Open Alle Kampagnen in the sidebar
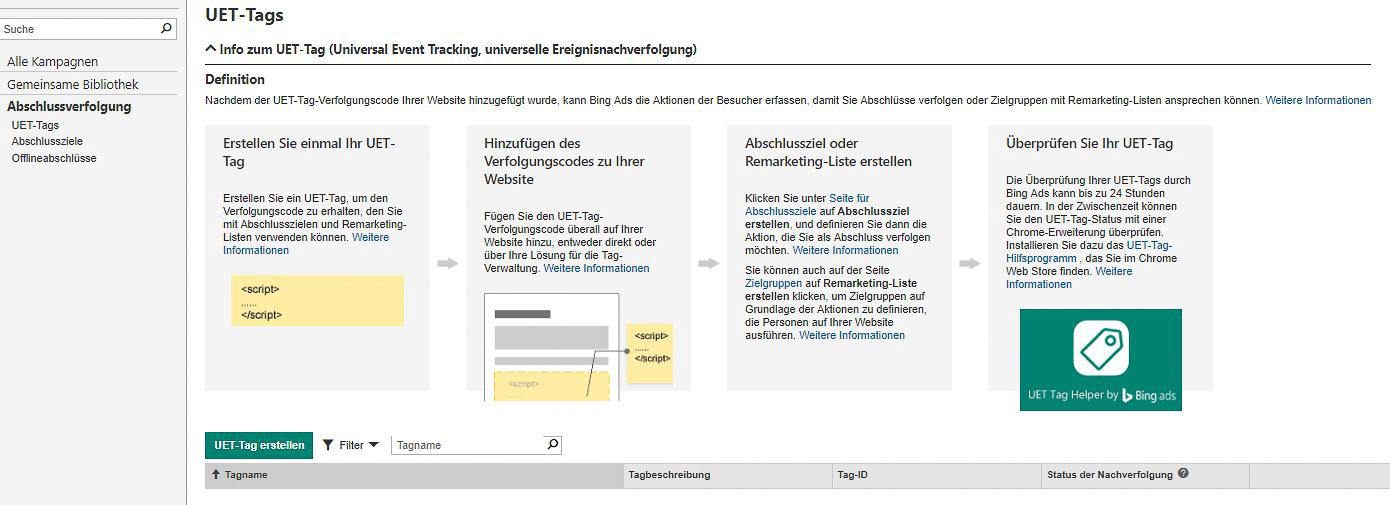This screenshot has width=1390, height=505. [x=52, y=62]
